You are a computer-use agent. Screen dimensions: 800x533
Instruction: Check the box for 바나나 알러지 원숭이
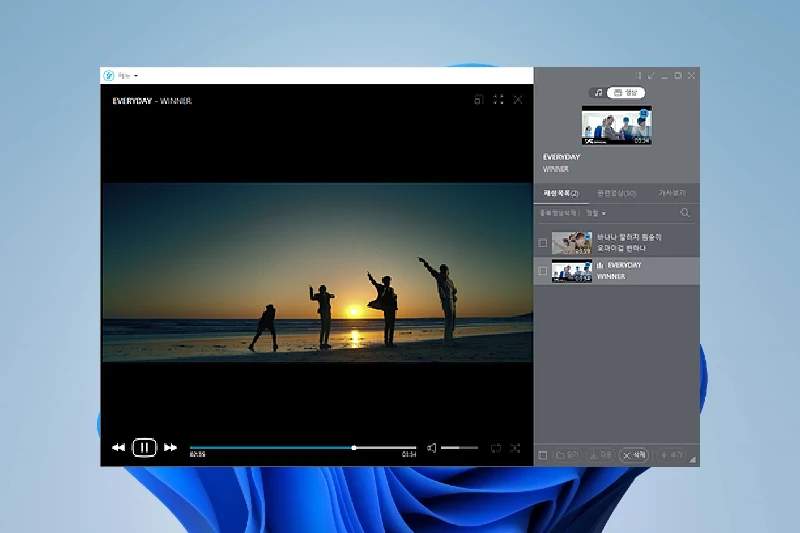542,243
